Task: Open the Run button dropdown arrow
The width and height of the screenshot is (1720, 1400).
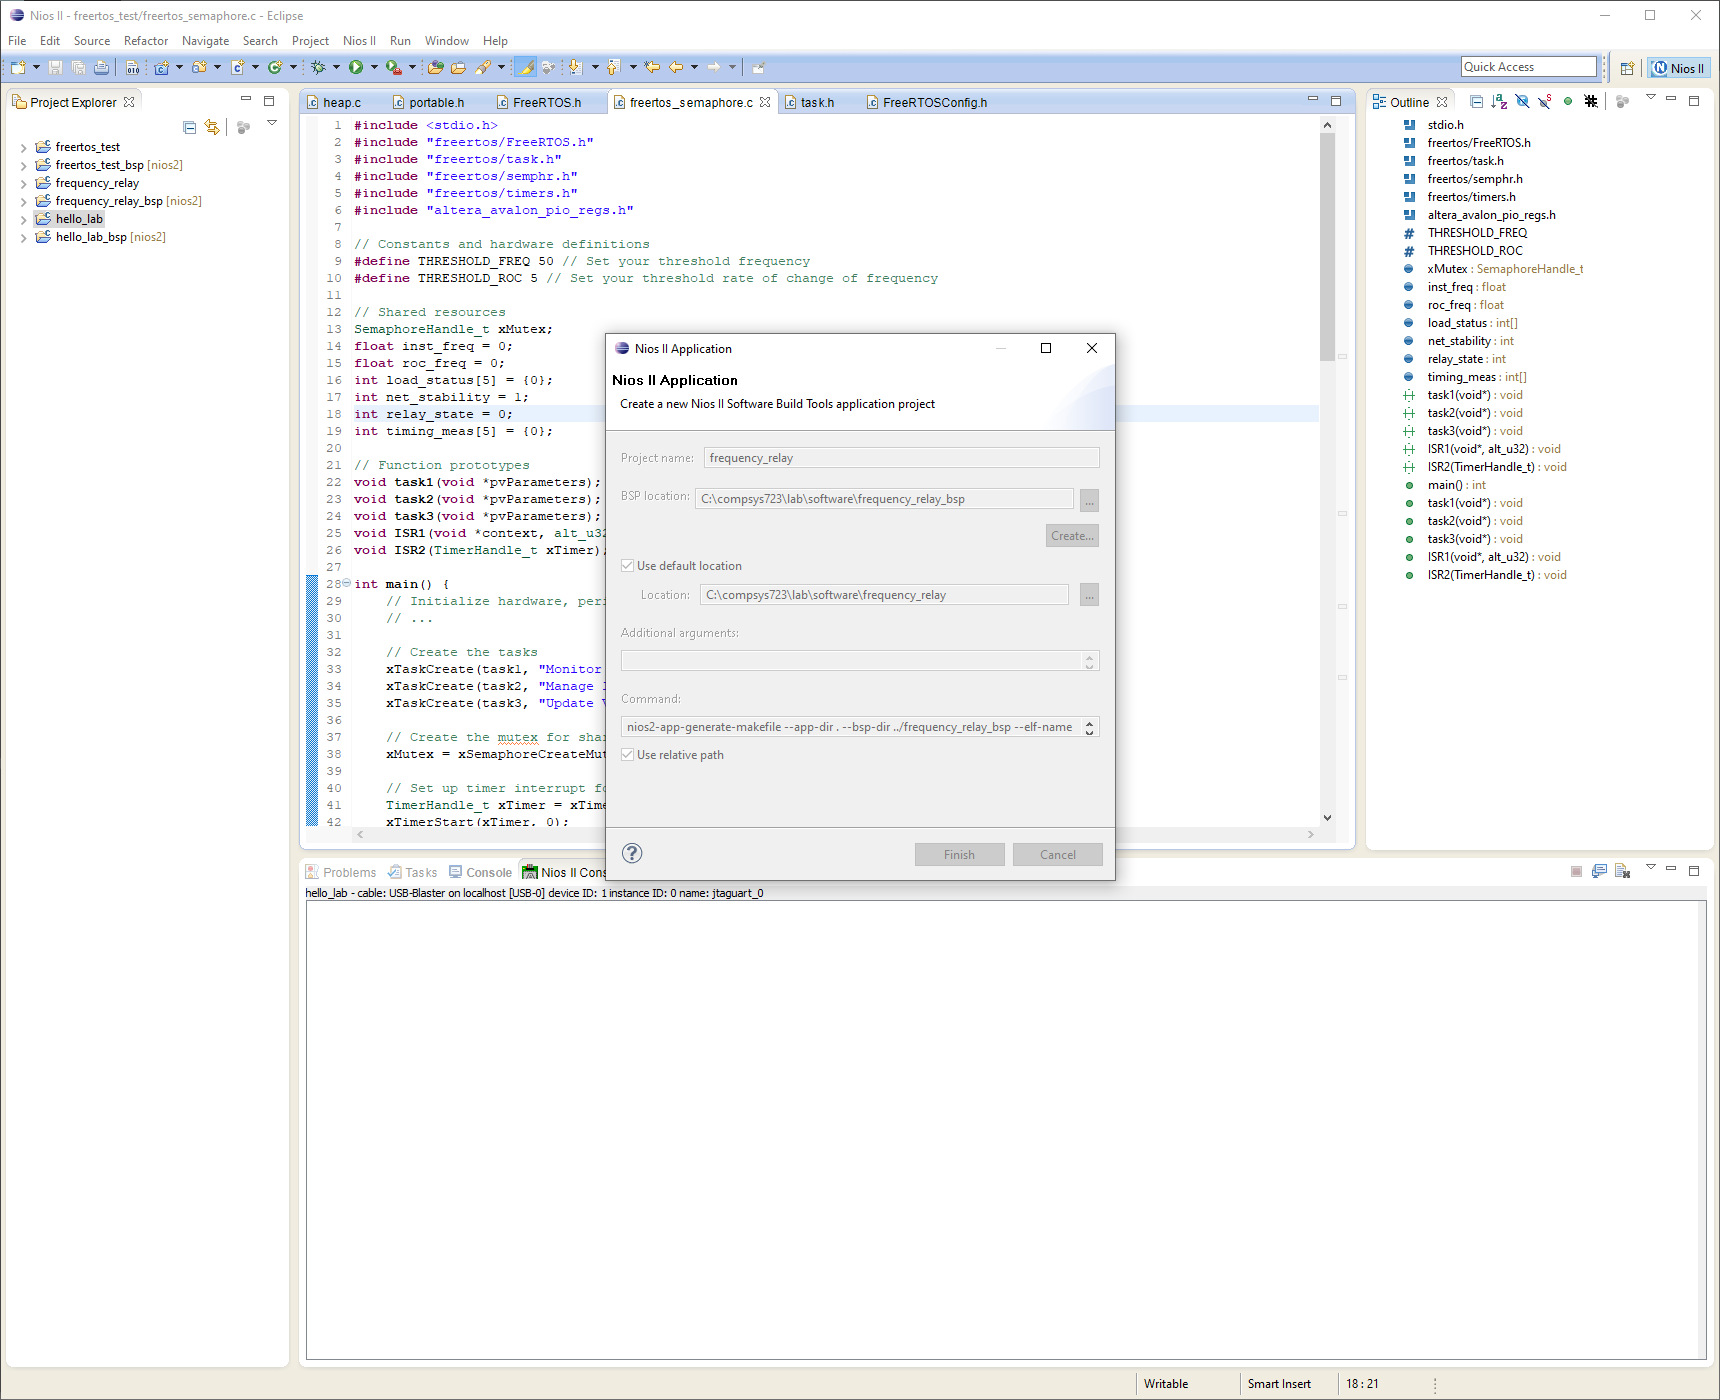Action: [x=374, y=67]
